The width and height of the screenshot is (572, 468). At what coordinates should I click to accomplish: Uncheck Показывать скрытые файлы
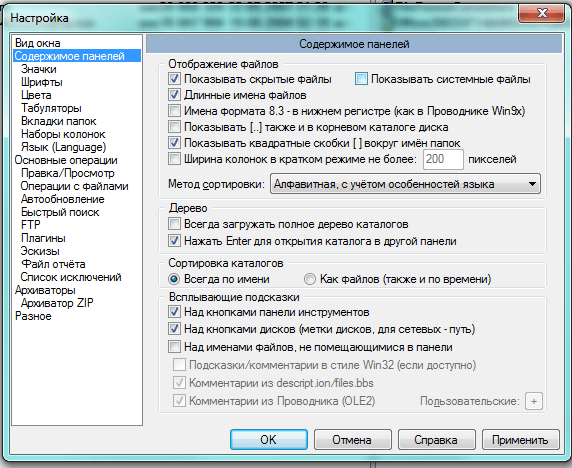click(174, 79)
